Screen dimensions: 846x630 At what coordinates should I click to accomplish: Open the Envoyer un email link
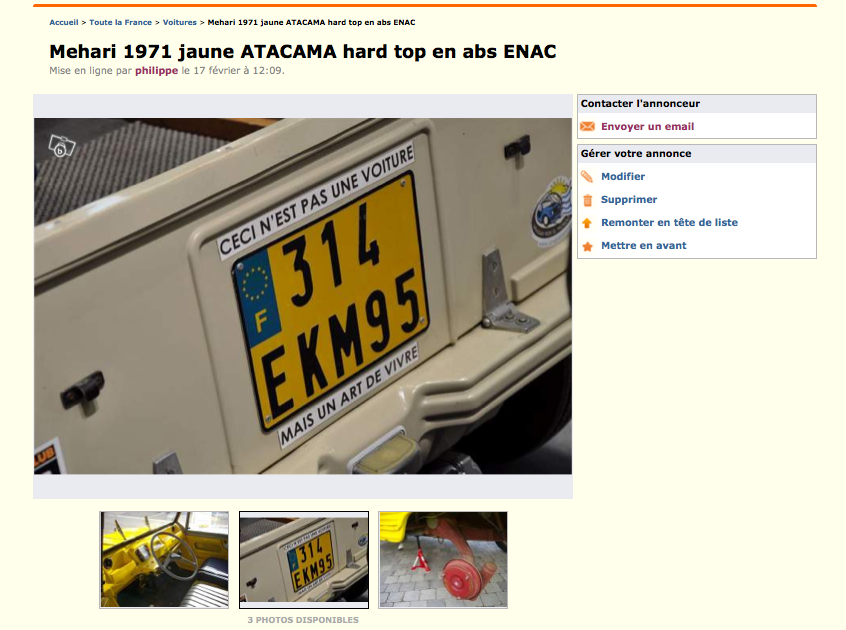pyautogui.click(x=647, y=126)
